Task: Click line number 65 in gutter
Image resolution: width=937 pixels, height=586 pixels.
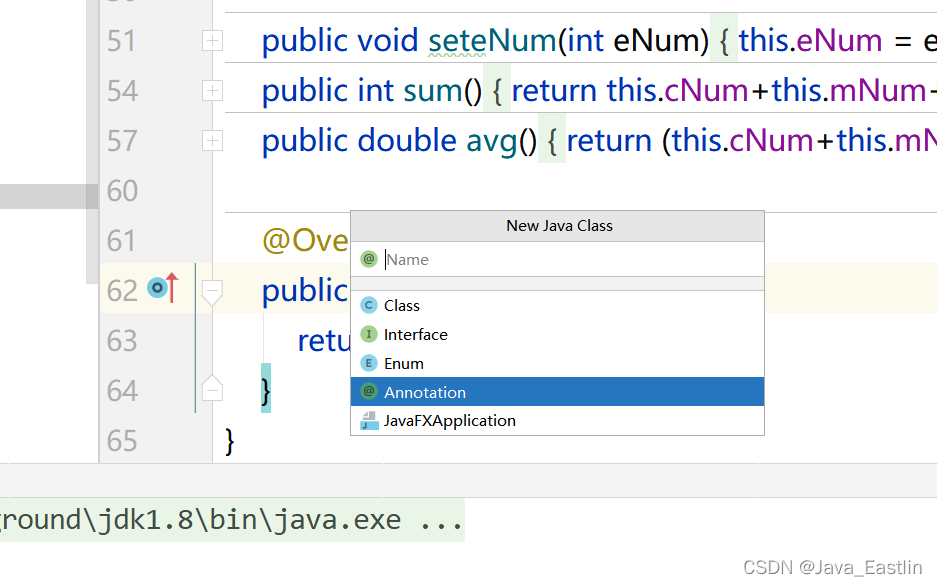Action: (122, 441)
